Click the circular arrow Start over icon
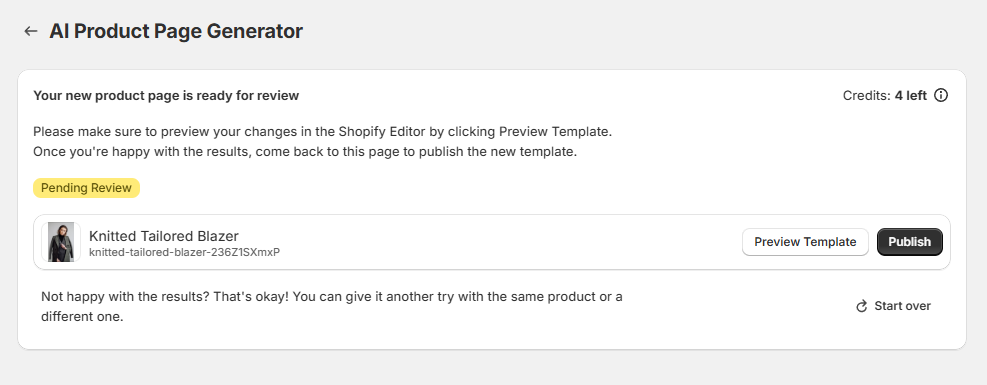 pos(862,306)
